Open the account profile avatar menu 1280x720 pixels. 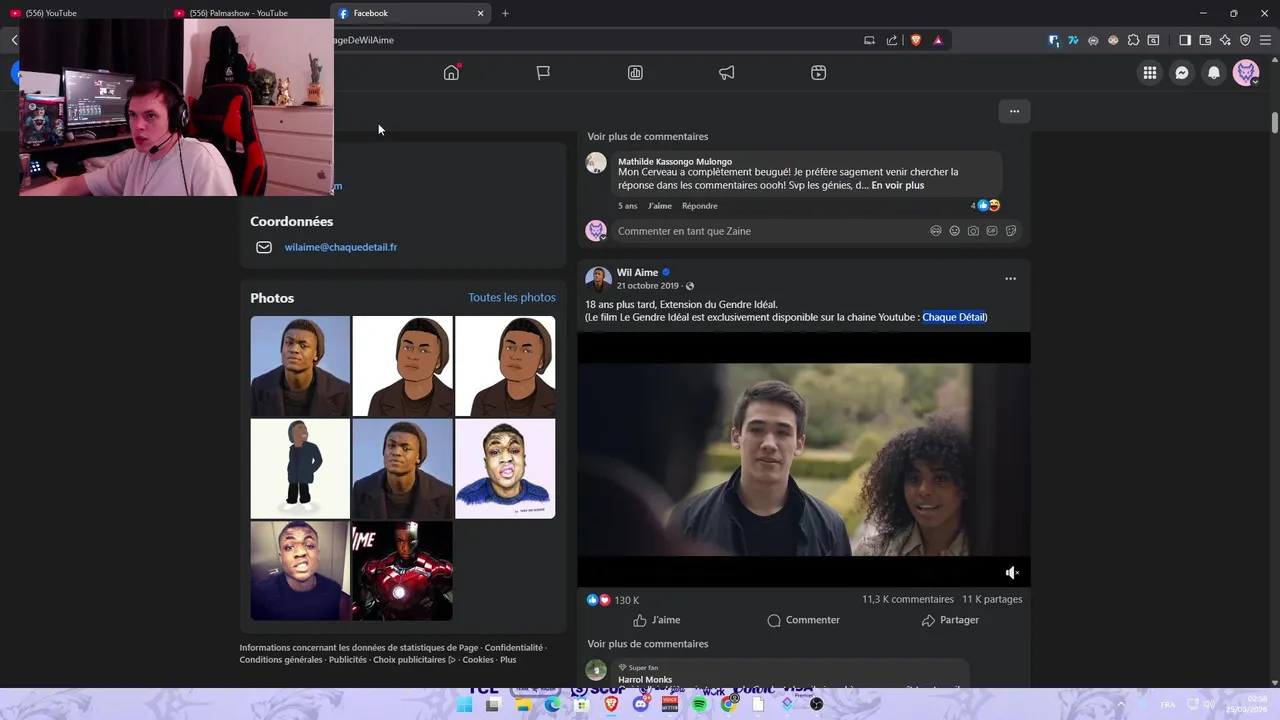pos(1246,72)
